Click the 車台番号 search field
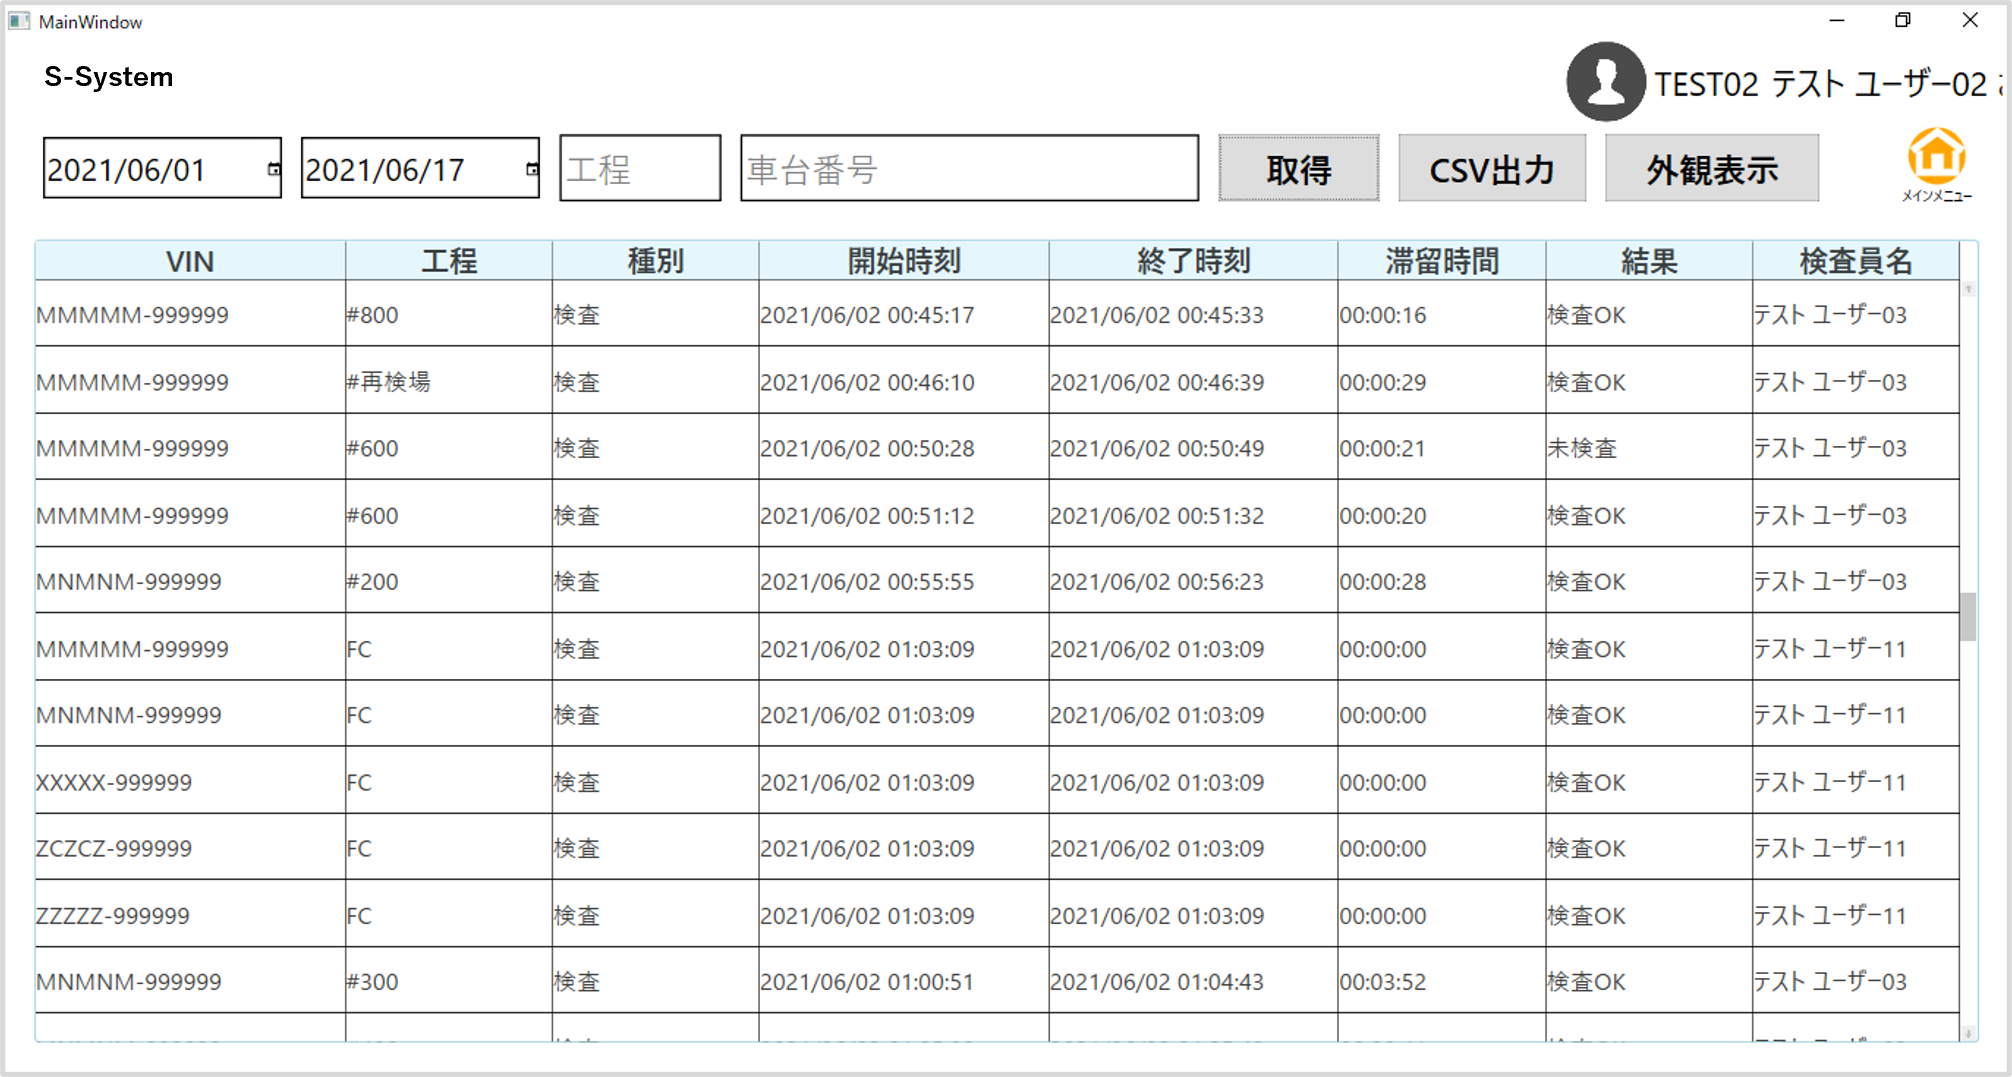2012x1077 pixels. 968,169
